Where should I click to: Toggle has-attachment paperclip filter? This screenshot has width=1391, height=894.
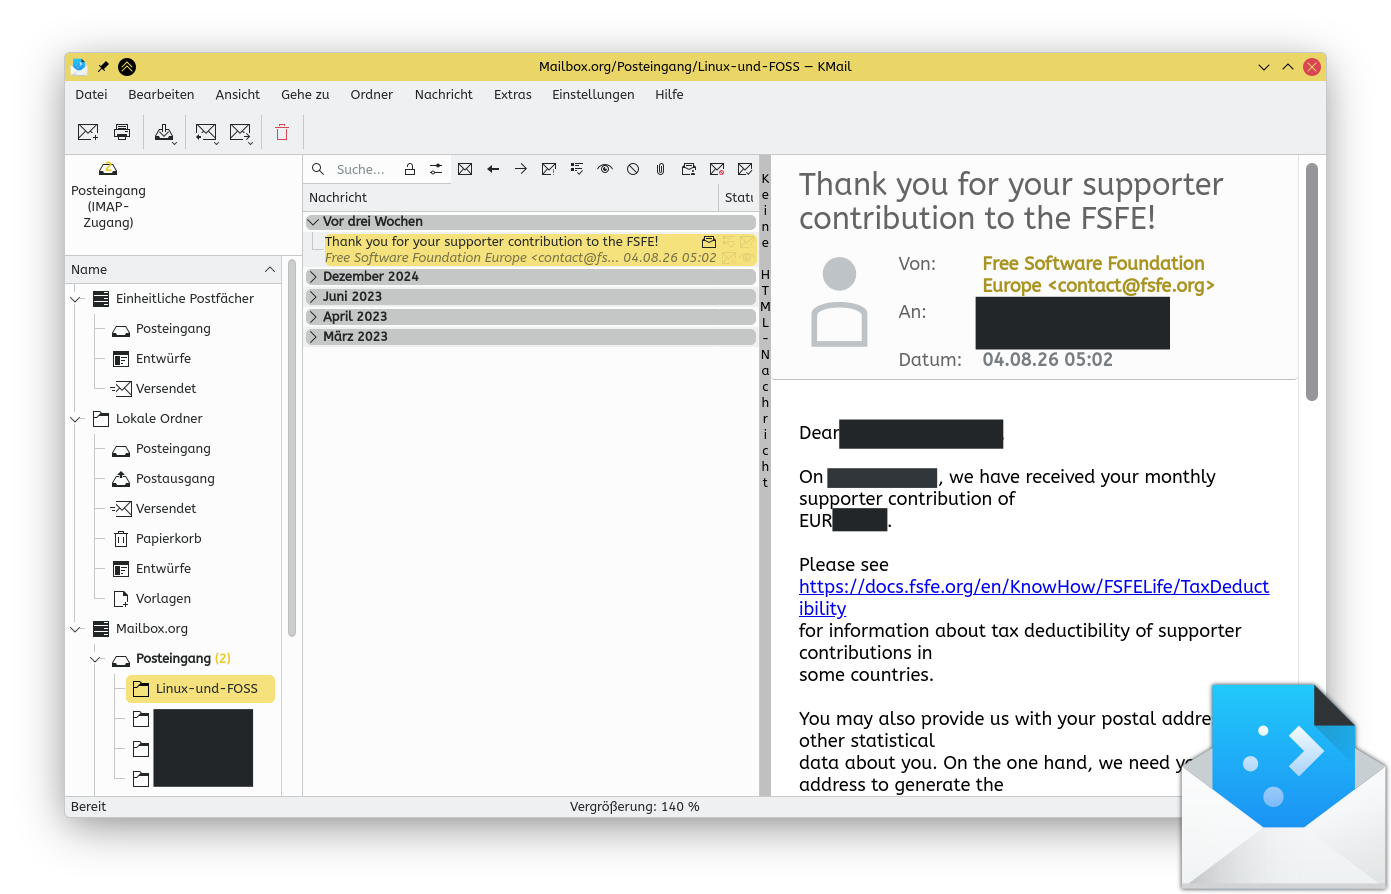pos(661,169)
